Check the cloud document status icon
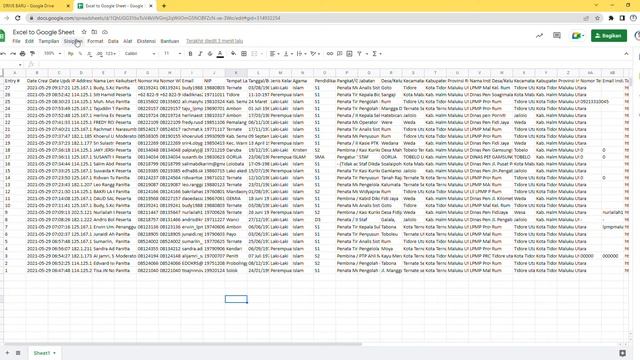 [105, 32]
